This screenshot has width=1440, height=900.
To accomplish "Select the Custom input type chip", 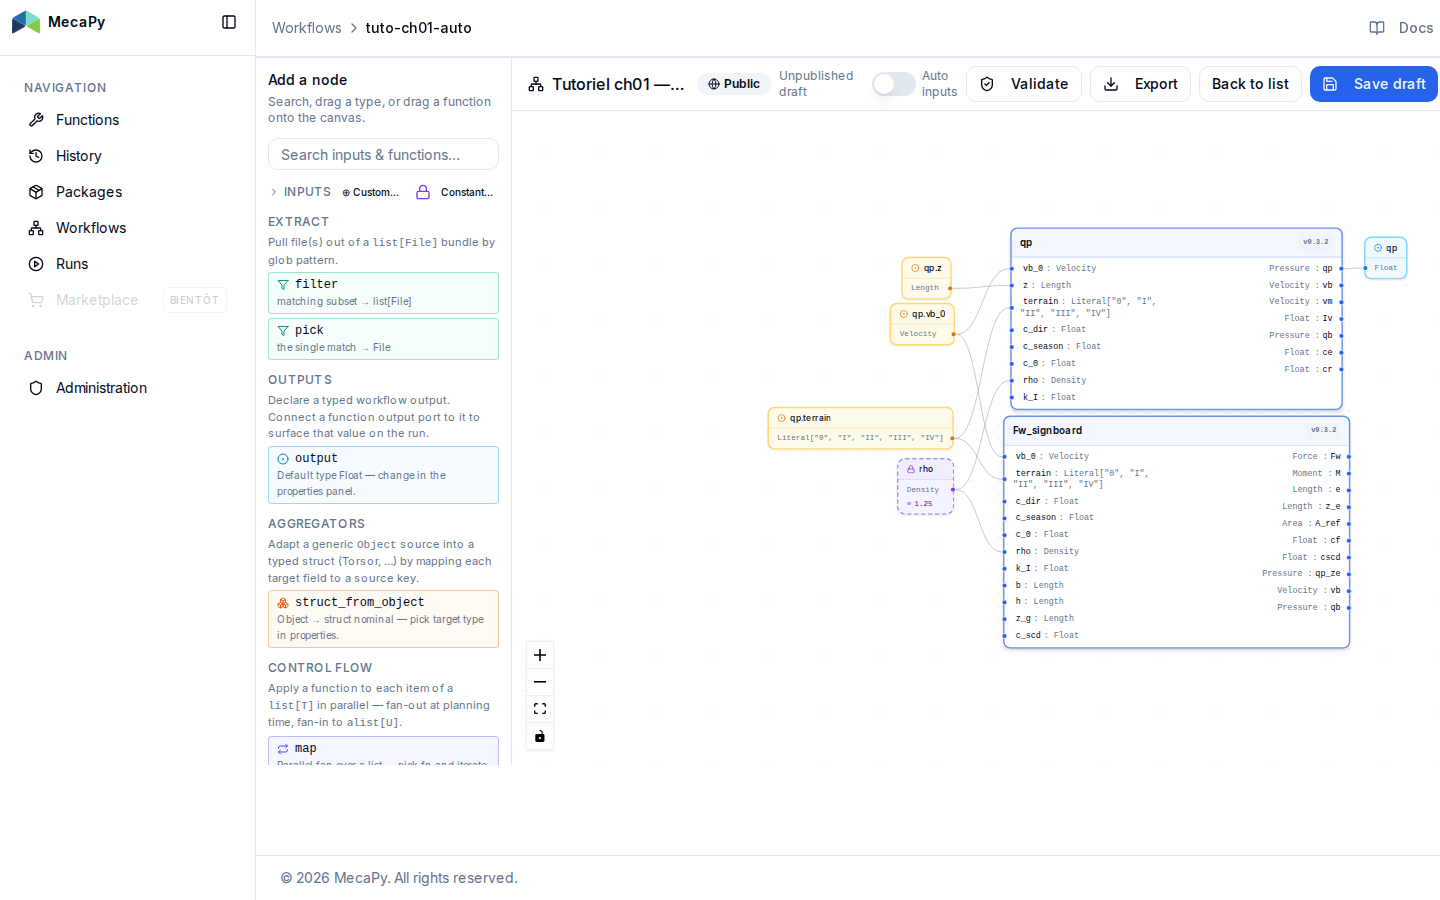I will 371,192.
